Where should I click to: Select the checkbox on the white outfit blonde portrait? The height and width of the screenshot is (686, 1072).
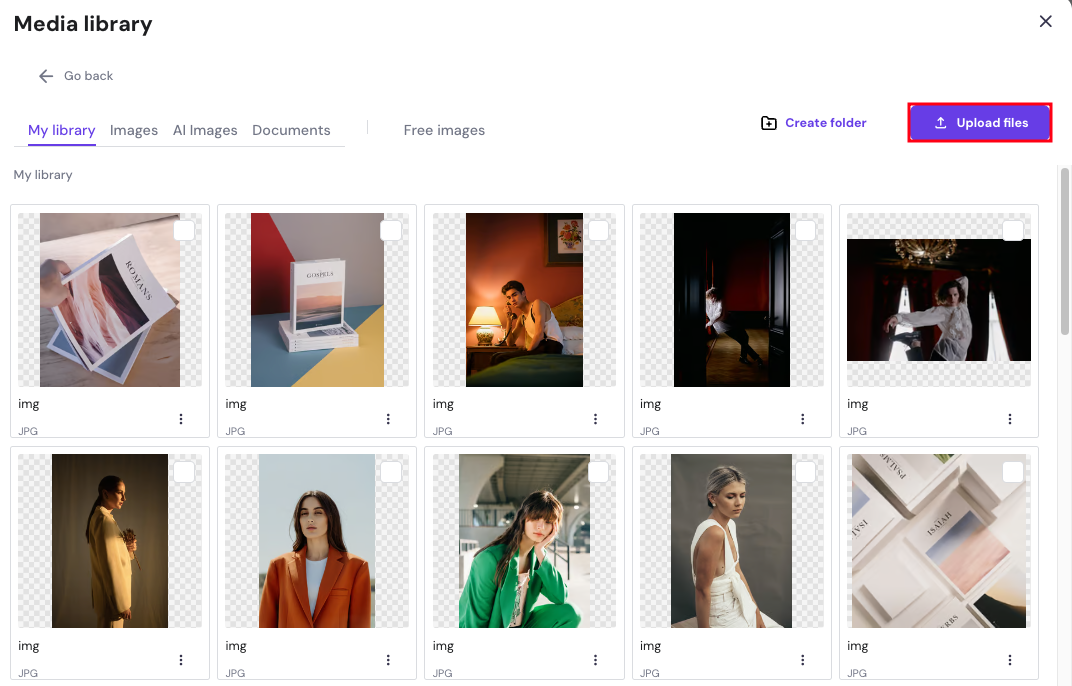click(805, 471)
